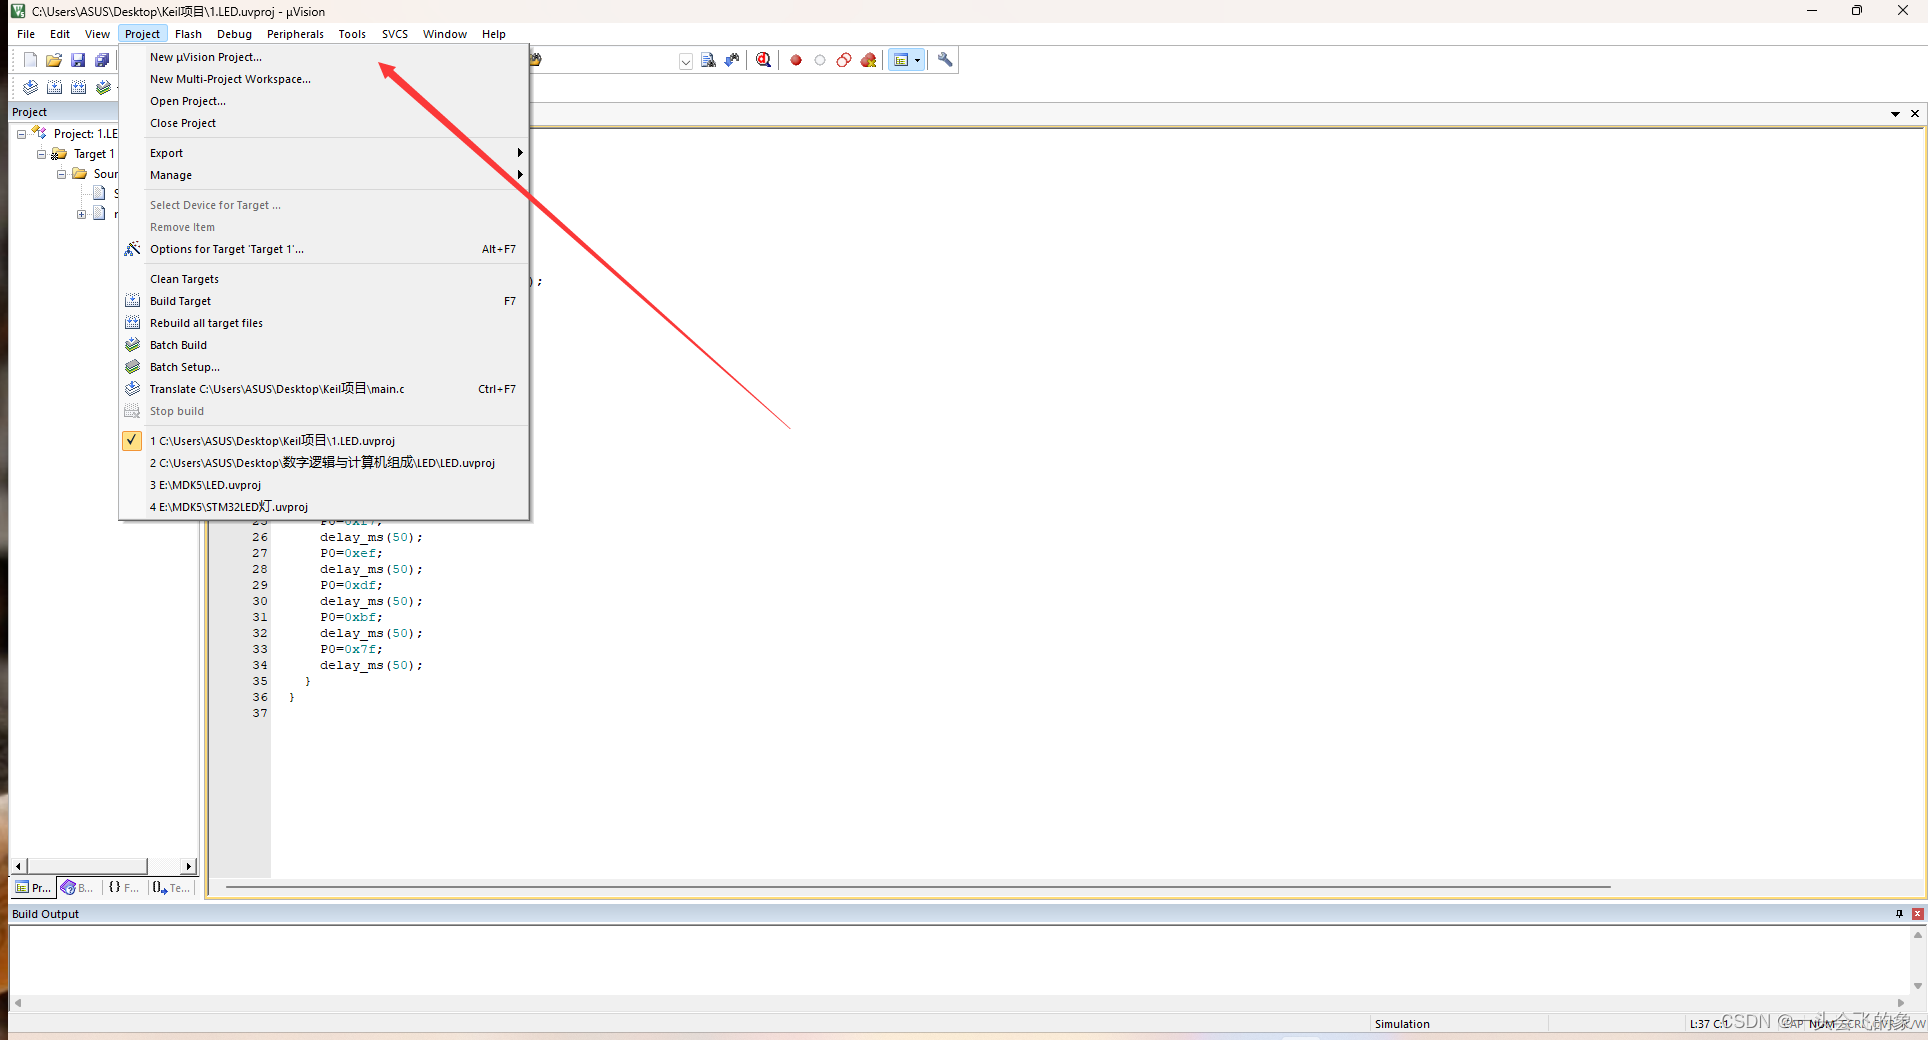The width and height of the screenshot is (1928, 1040).
Task: Close the editor window with the X
Action: coord(1915,114)
